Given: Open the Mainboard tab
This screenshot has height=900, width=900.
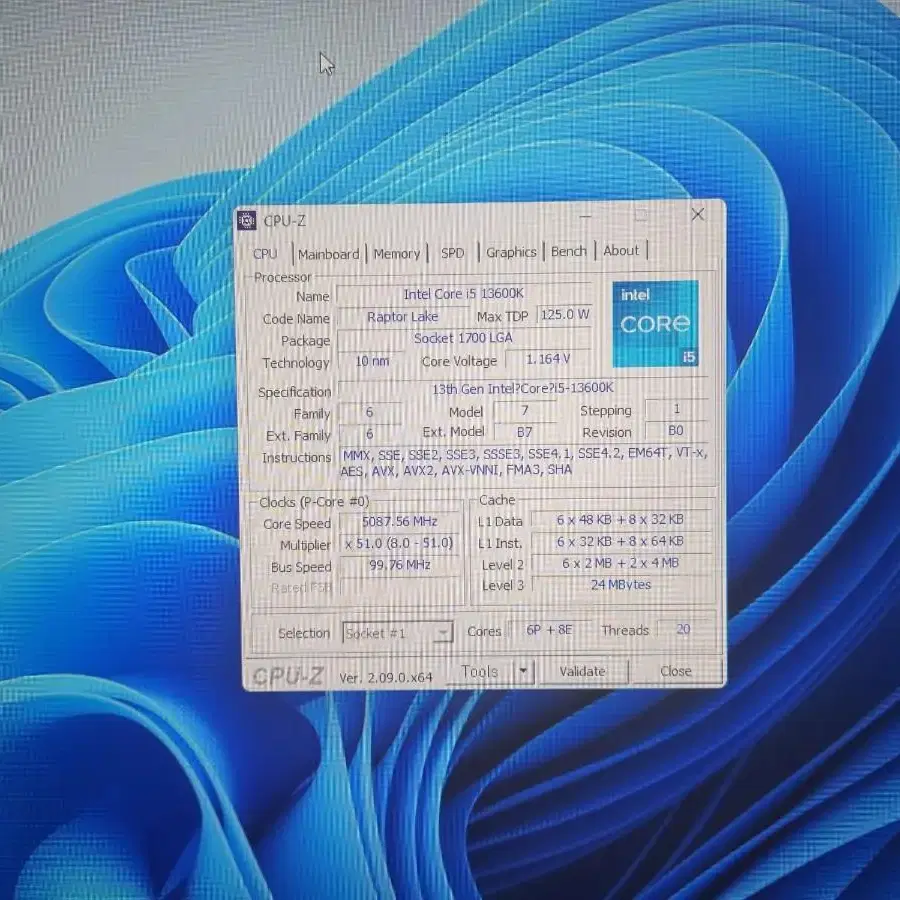Looking at the screenshot, I should click(328, 254).
